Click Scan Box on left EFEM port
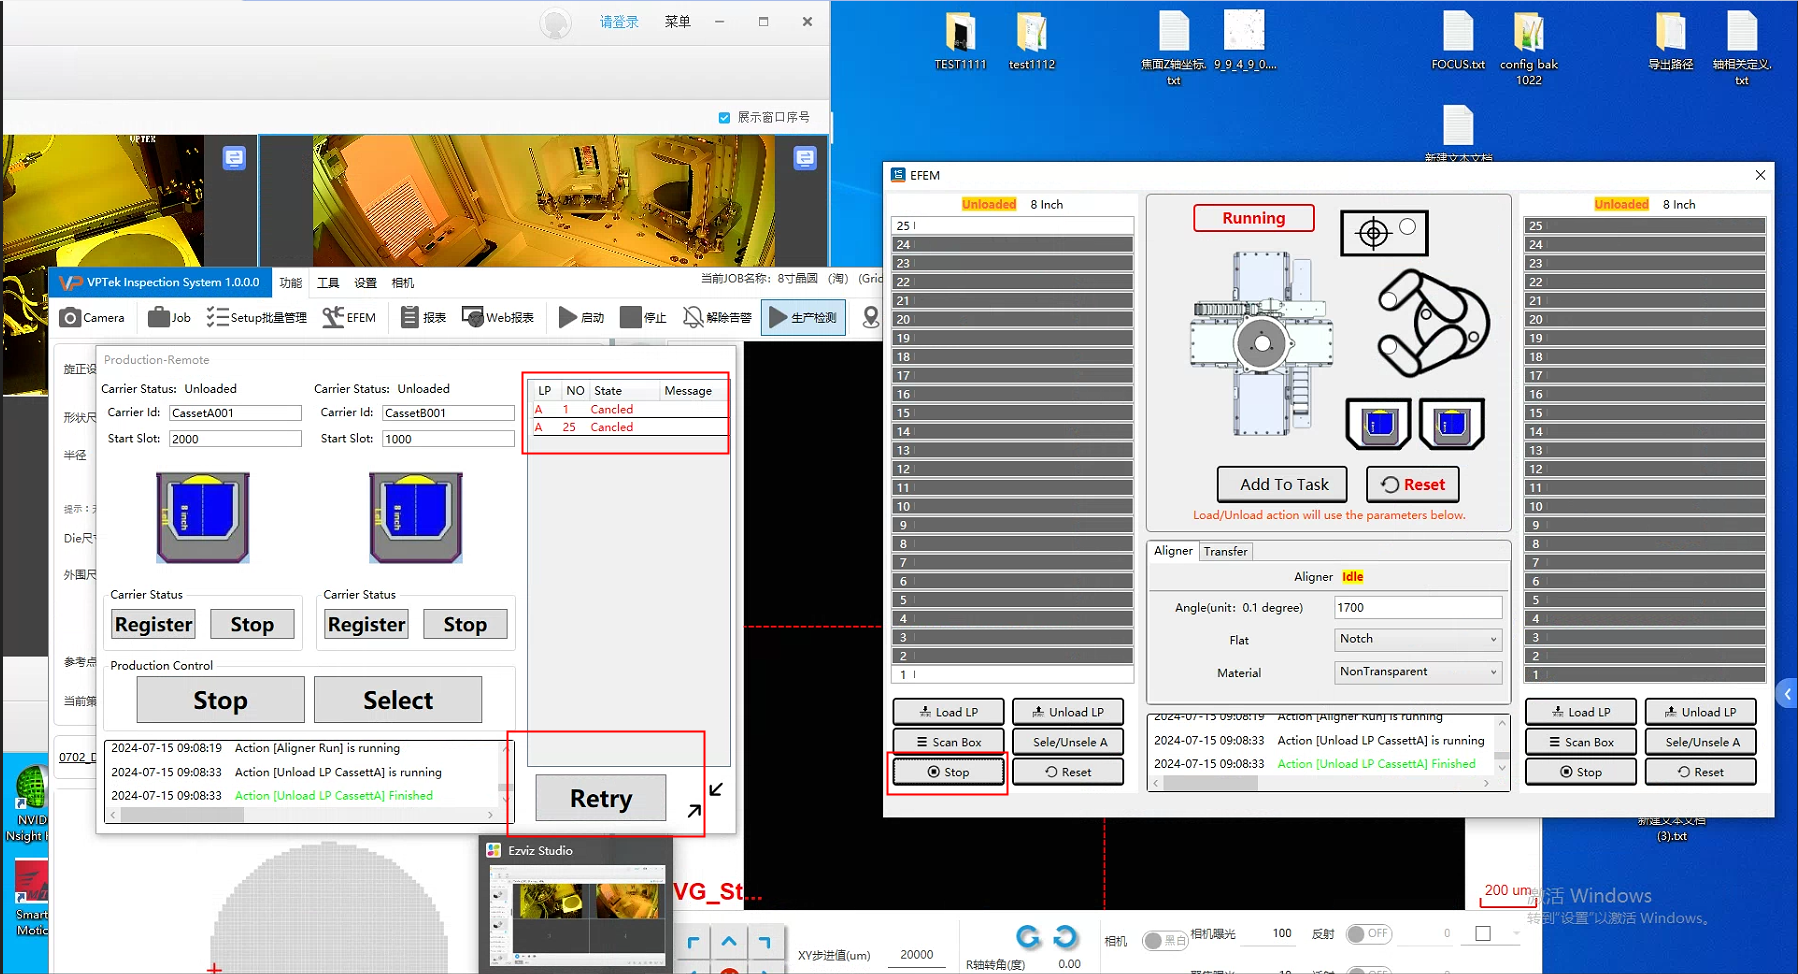 pyautogui.click(x=949, y=742)
